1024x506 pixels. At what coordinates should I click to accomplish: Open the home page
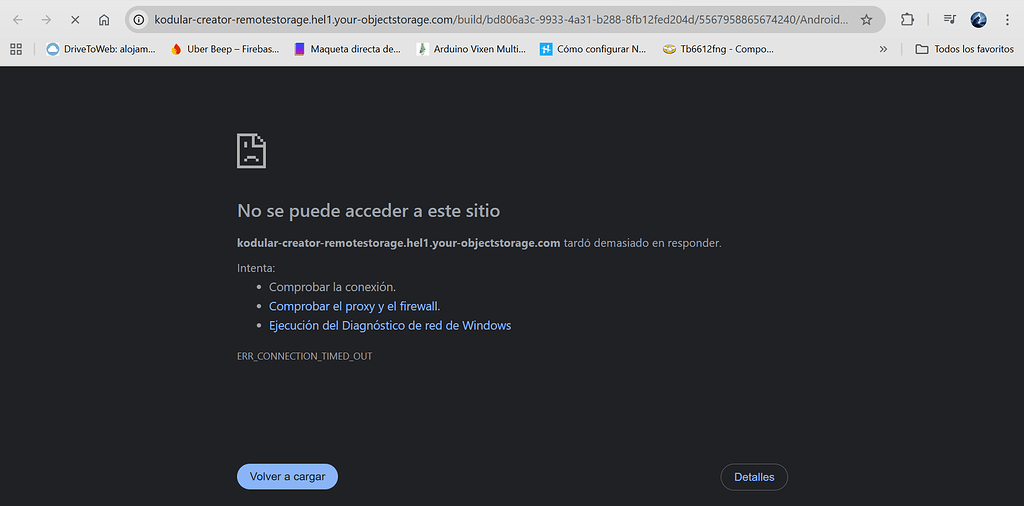tap(104, 20)
